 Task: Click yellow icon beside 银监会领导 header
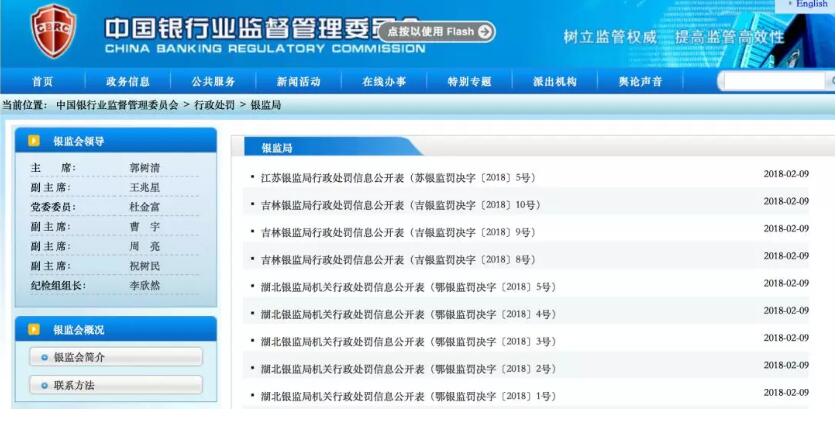click(x=34, y=141)
